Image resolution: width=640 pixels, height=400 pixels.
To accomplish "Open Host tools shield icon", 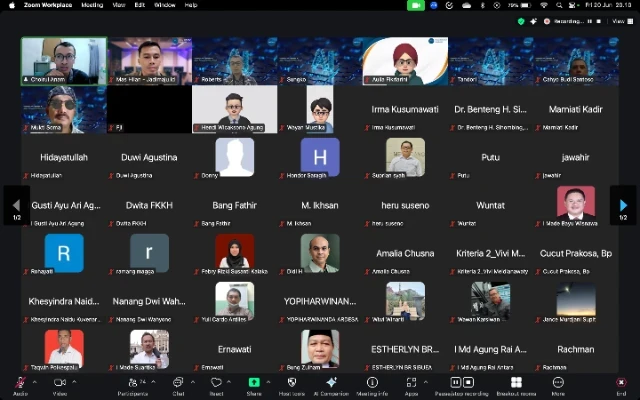I will pos(292,384).
